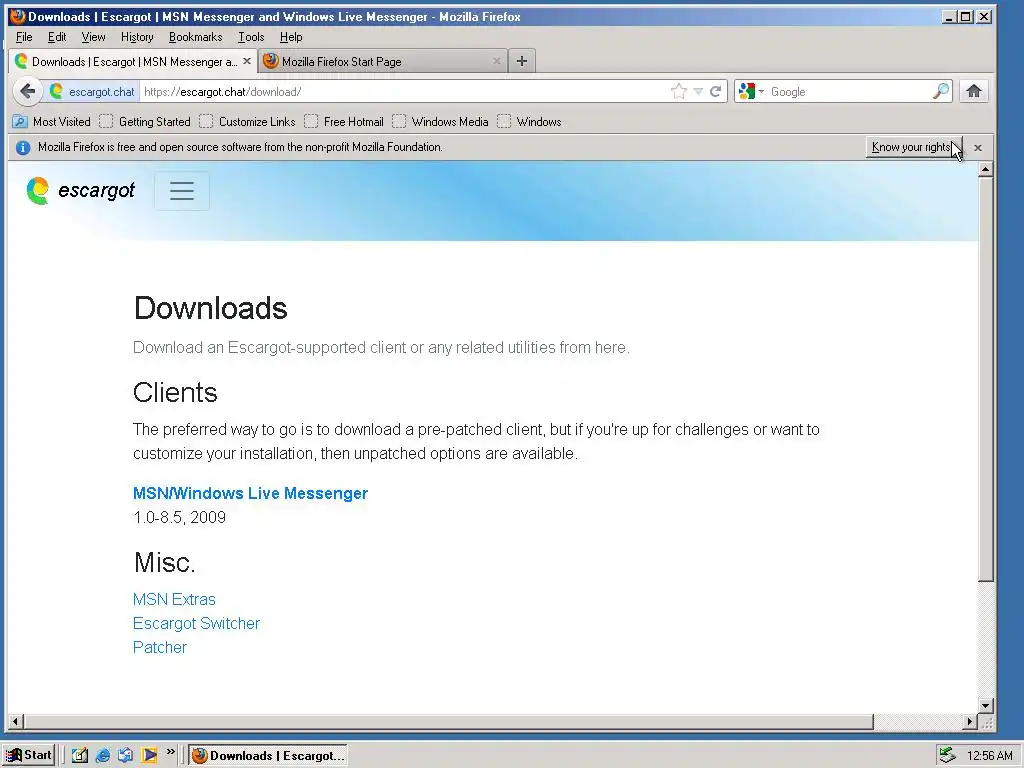
Task: Click the Downloads heading text
Action: (x=210, y=308)
